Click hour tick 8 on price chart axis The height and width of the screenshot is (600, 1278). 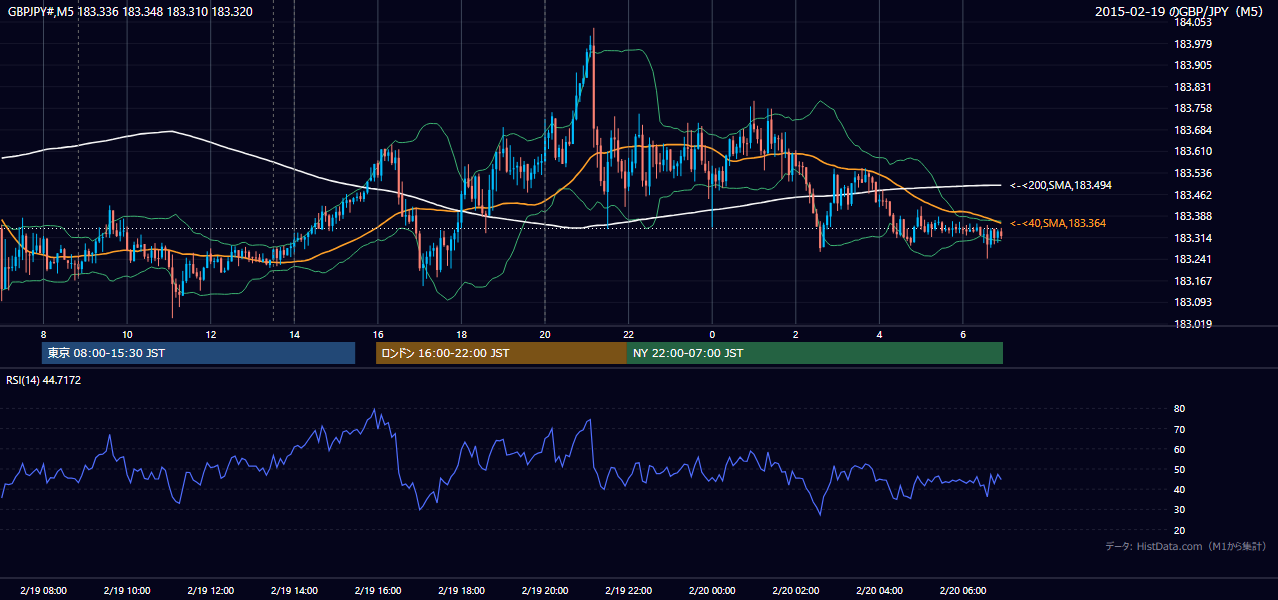(x=43, y=333)
